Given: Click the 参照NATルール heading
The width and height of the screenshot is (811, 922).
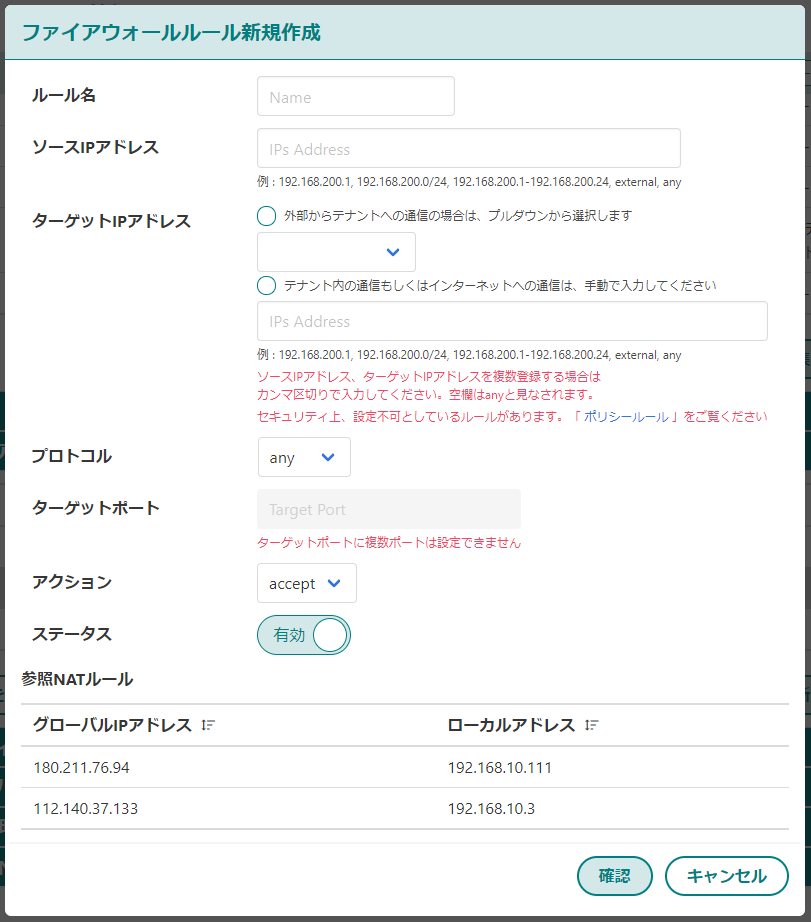Looking at the screenshot, I should (x=77, y=679).
